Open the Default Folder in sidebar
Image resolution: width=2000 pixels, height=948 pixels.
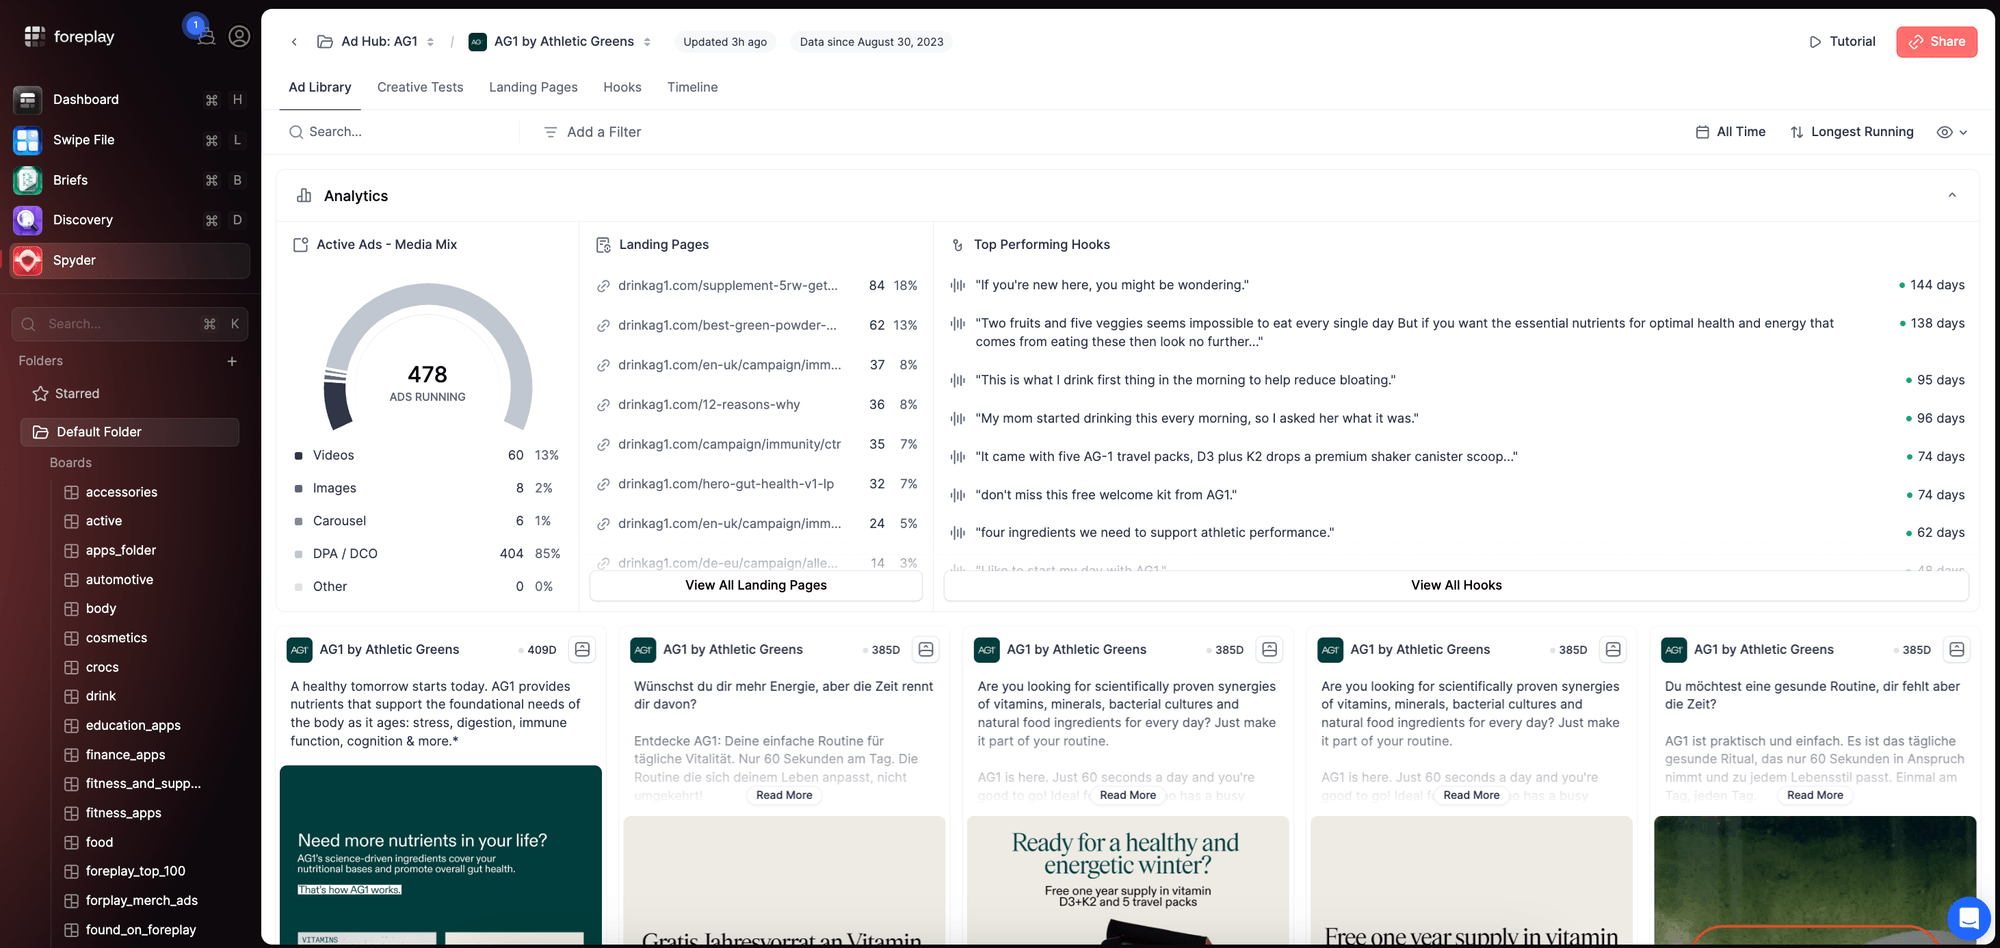[x=130, y=432]
